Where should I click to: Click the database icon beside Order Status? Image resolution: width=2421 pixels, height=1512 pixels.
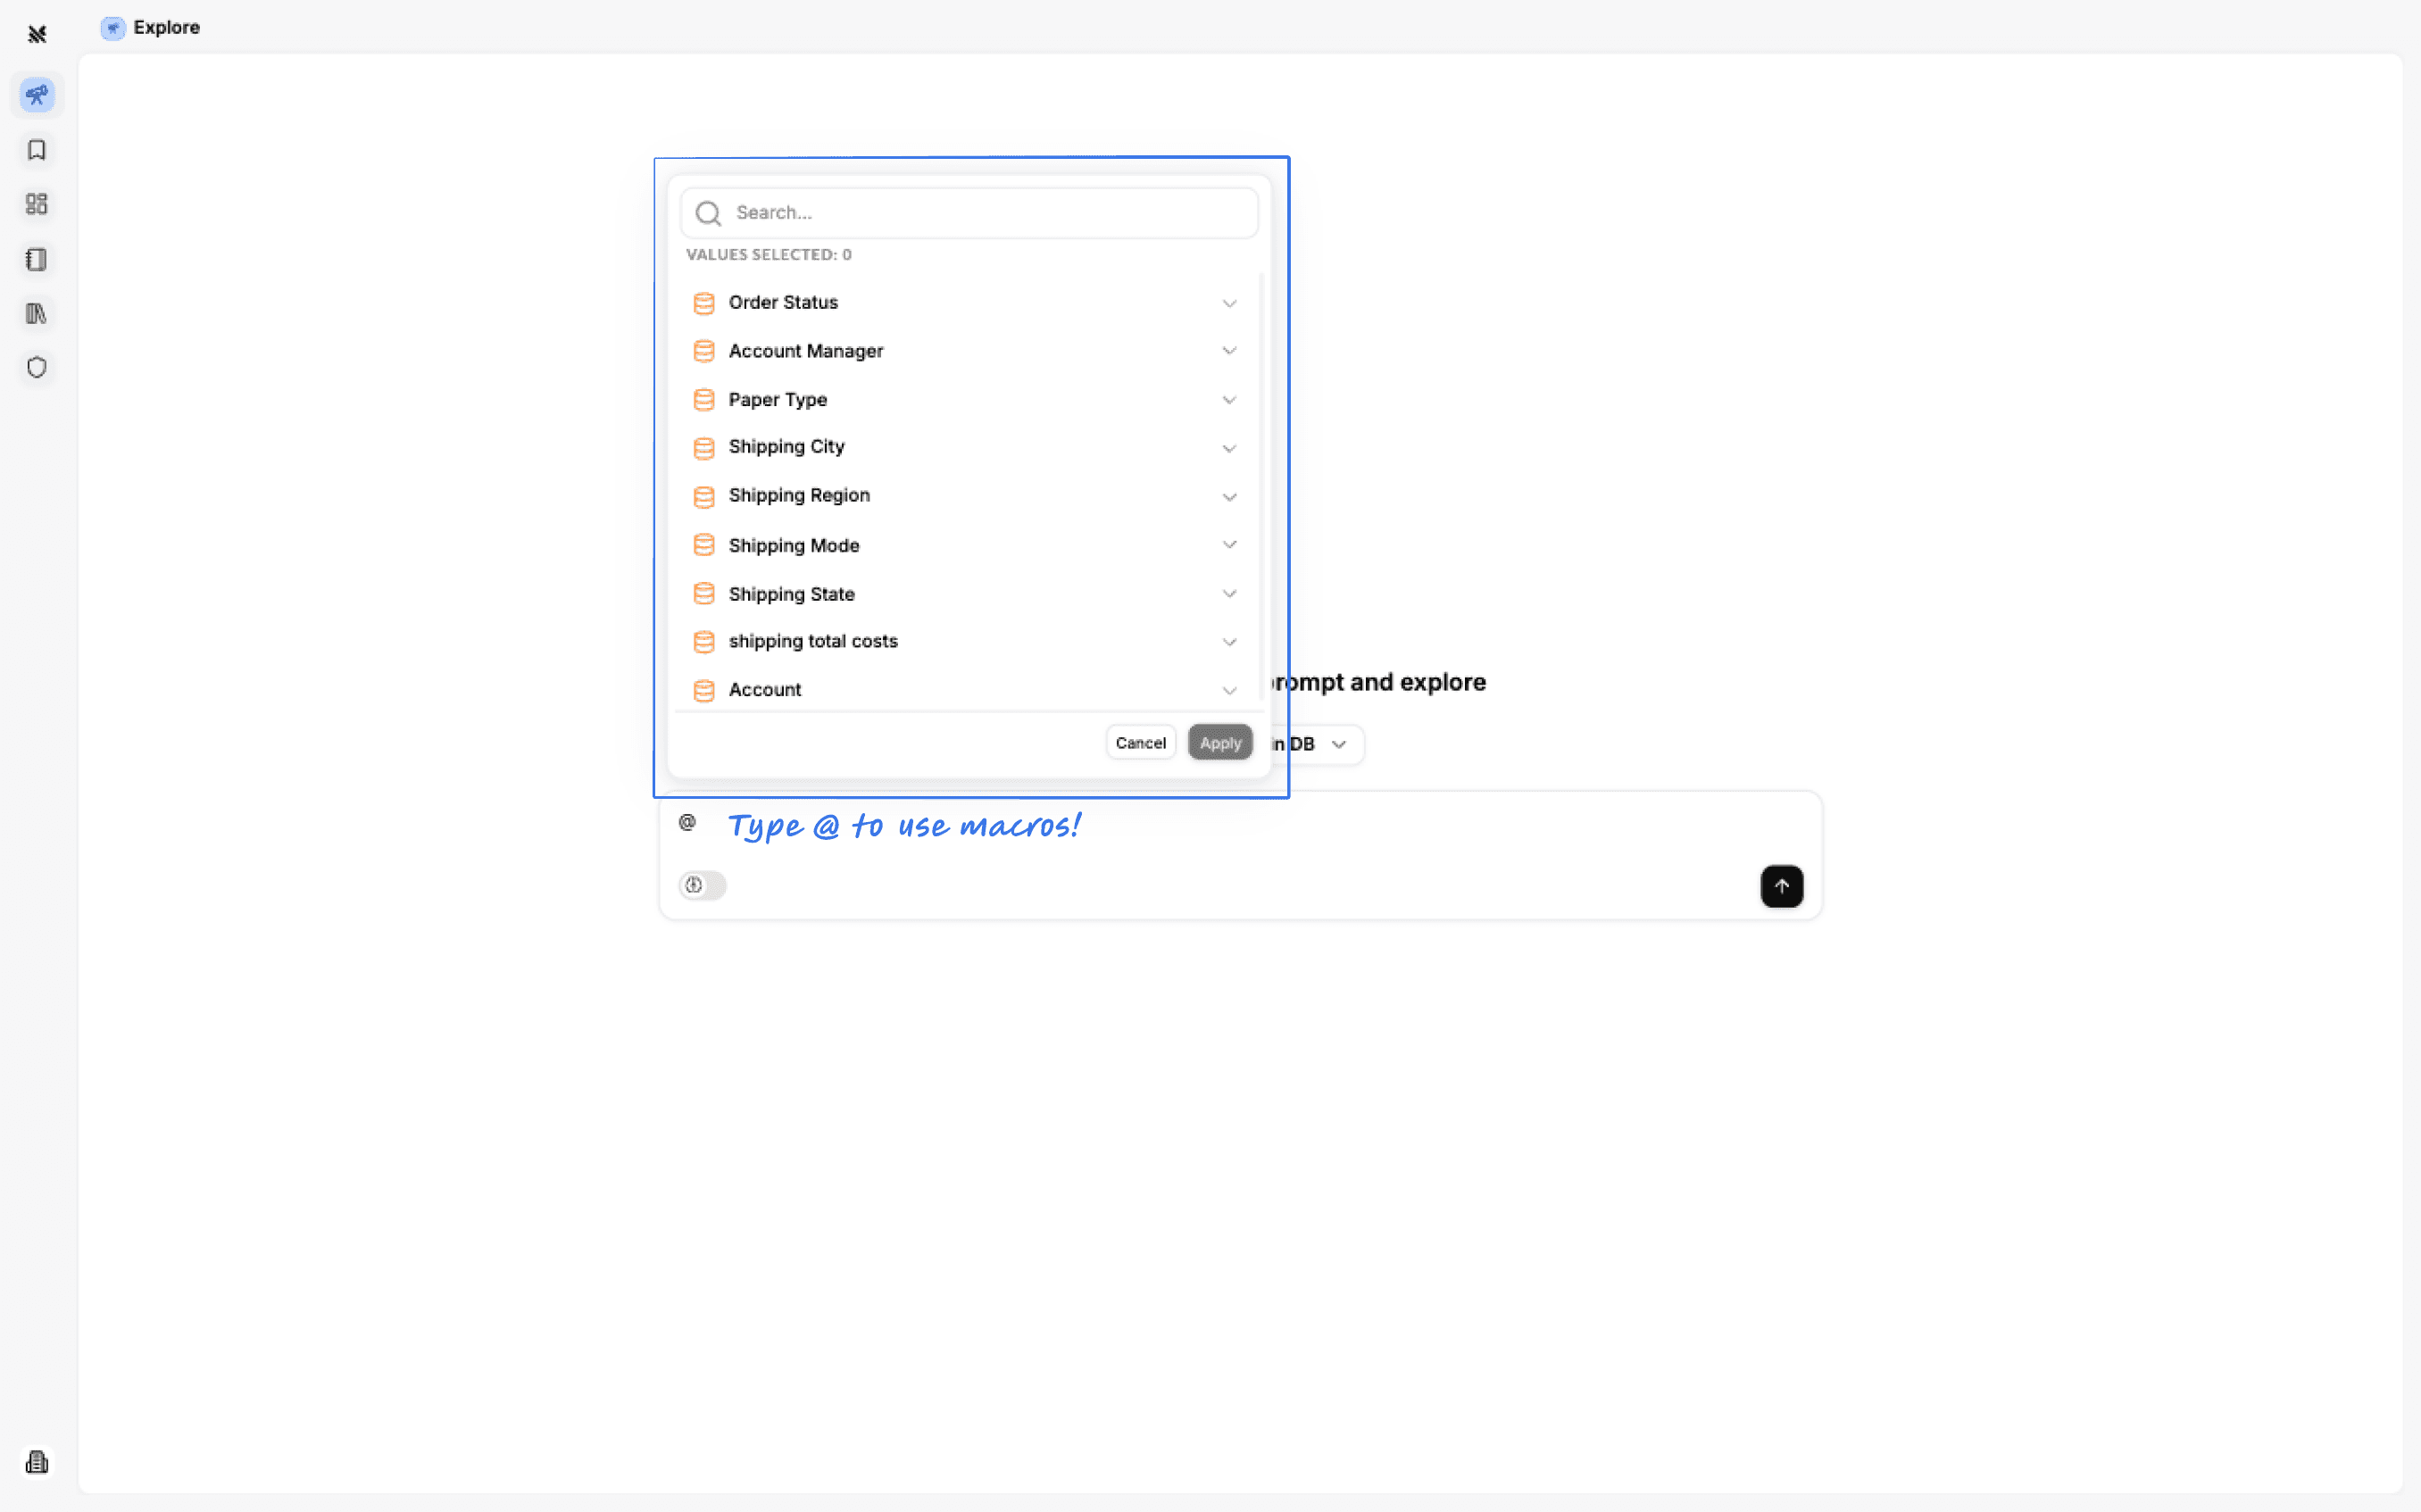point(704,302)
